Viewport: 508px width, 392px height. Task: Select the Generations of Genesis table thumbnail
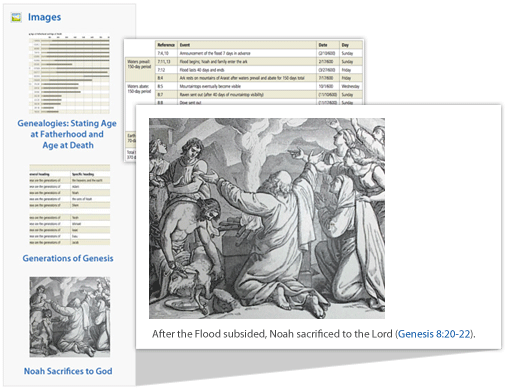point(69,205)
